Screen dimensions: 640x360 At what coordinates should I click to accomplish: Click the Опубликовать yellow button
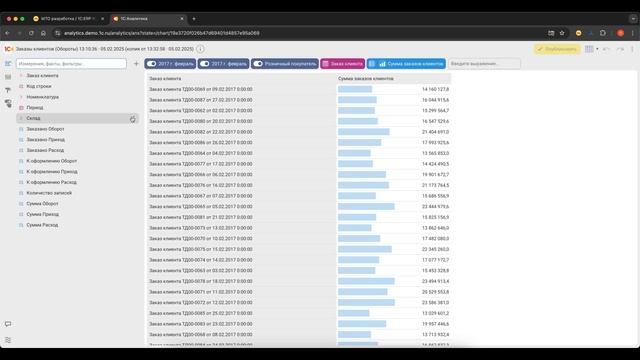pos(557,49)
